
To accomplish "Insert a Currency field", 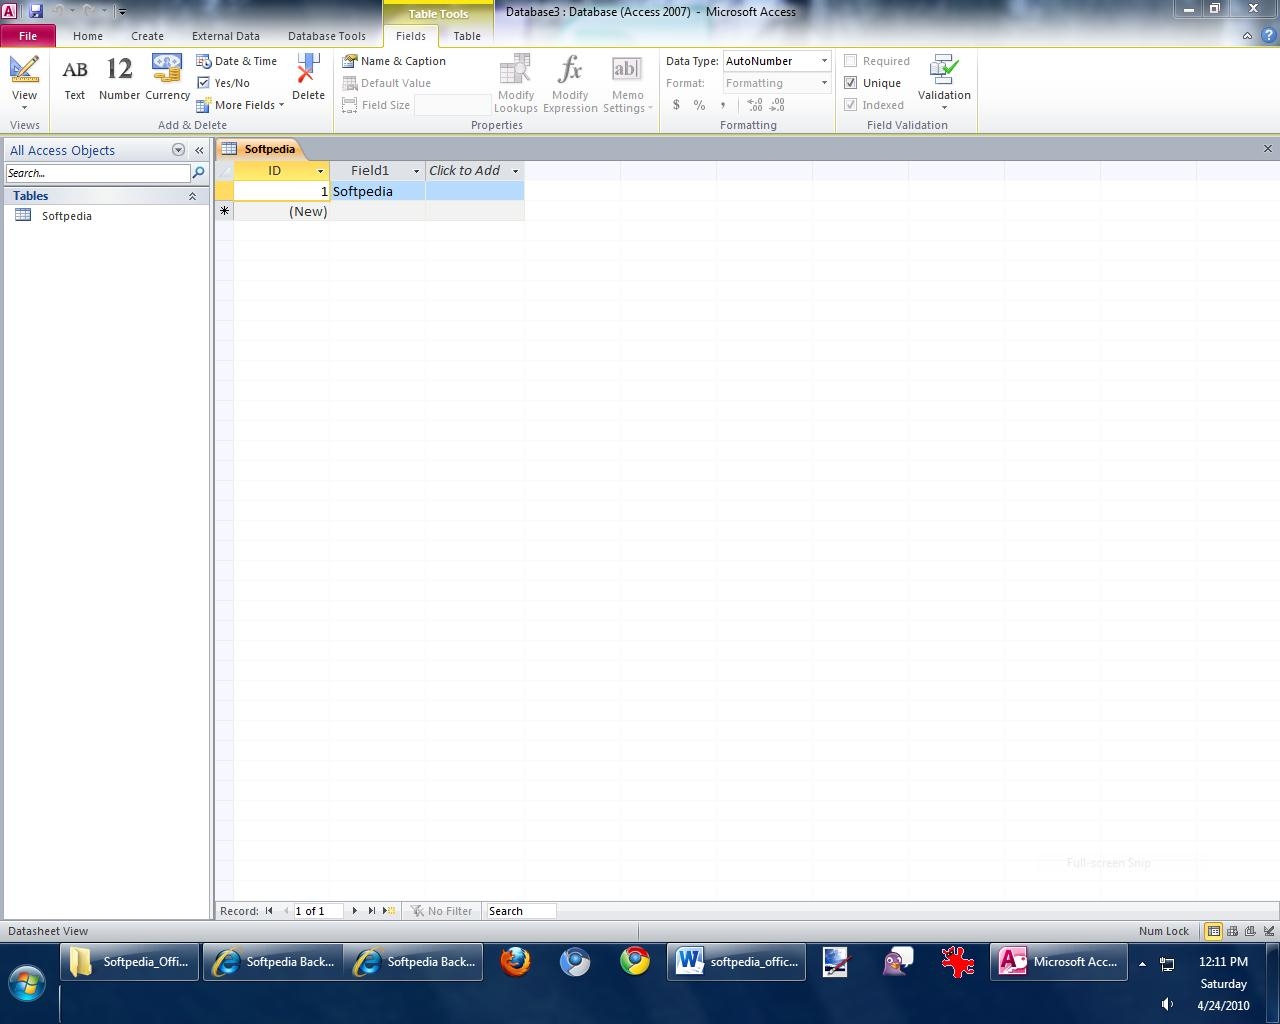I will (167, 79).
